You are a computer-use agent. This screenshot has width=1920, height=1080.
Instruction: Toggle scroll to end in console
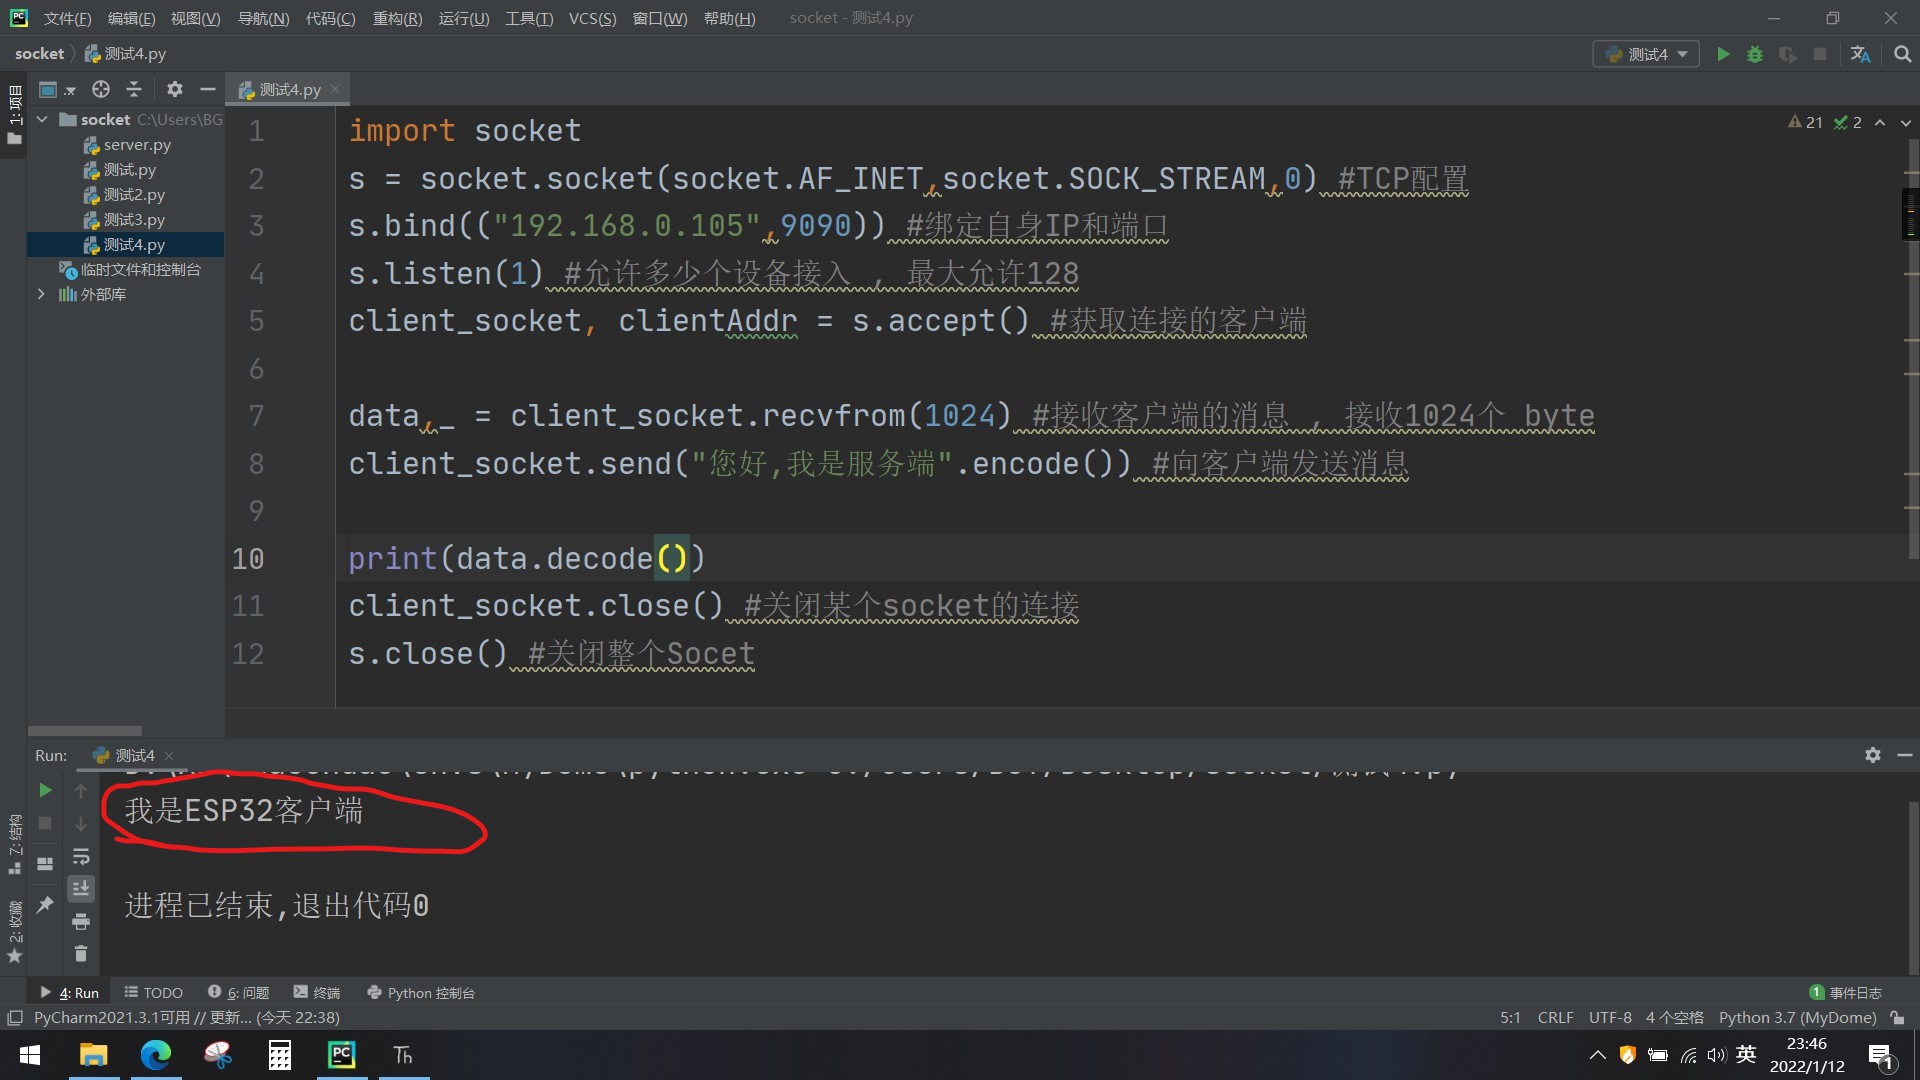(81, 888)
